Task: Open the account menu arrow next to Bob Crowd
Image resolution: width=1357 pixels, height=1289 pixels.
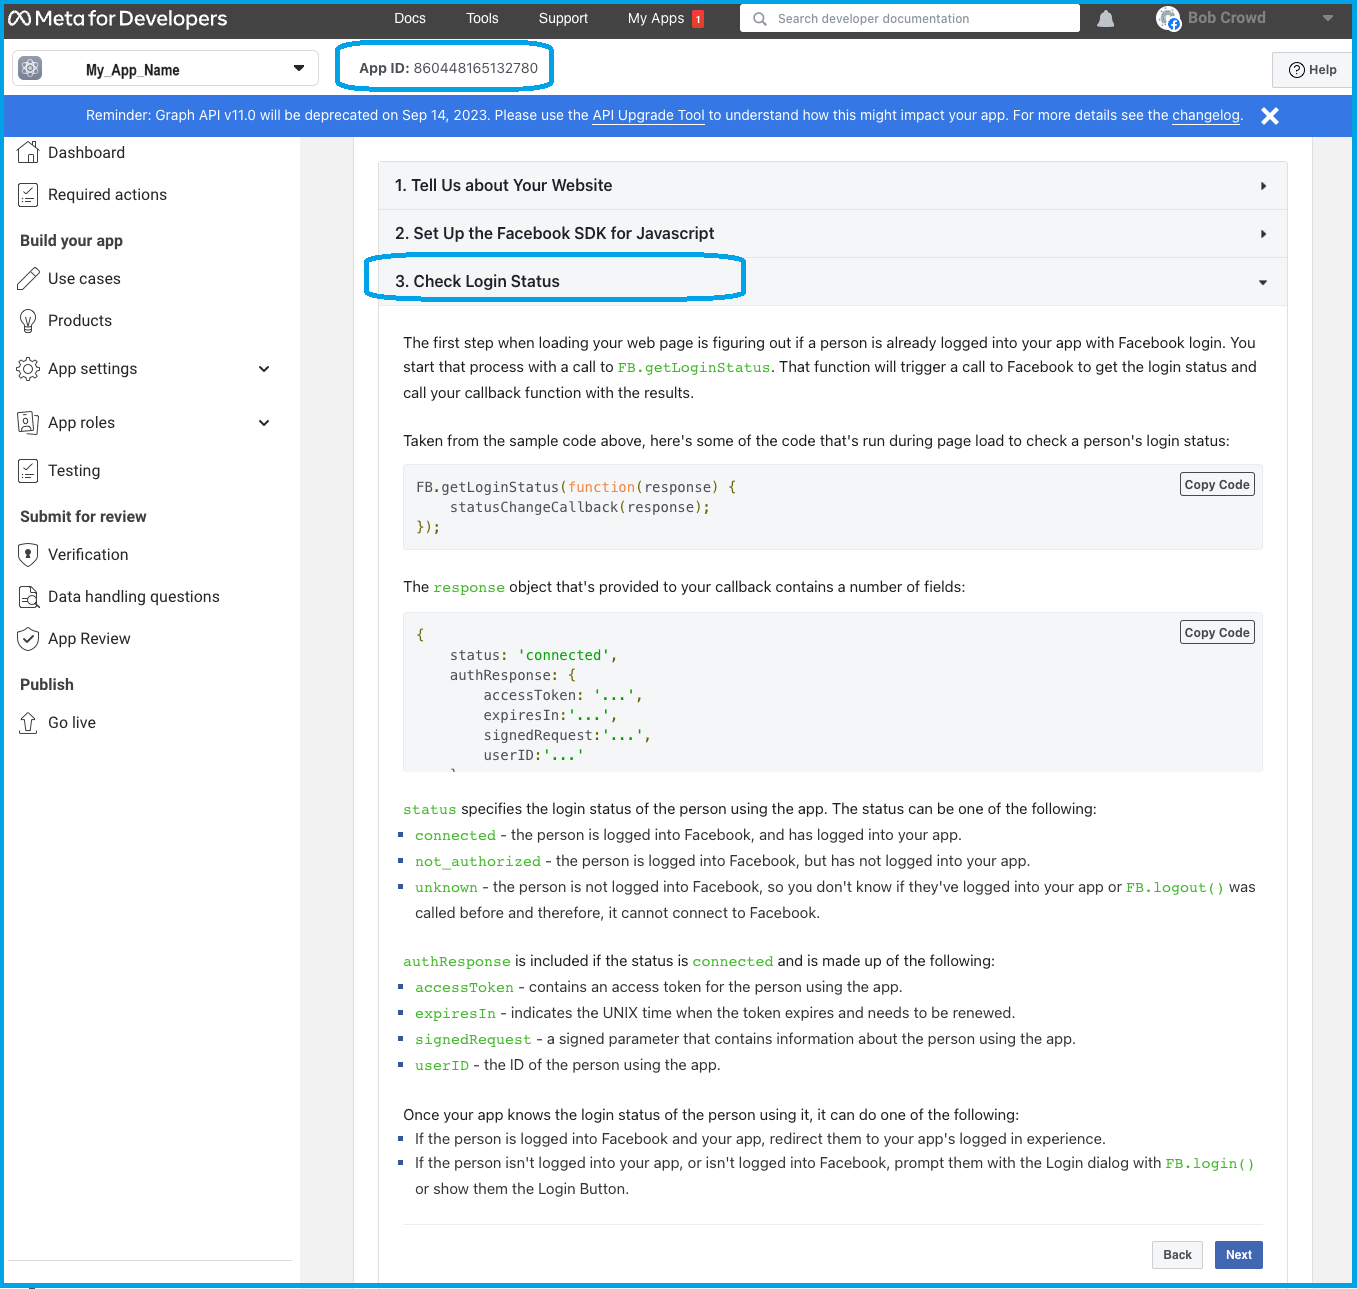Action: 1328,18
